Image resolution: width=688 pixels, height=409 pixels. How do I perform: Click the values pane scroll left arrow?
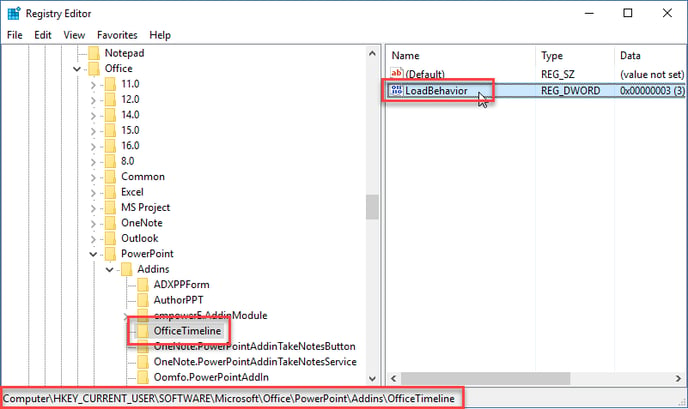click(x=393, y=378)
